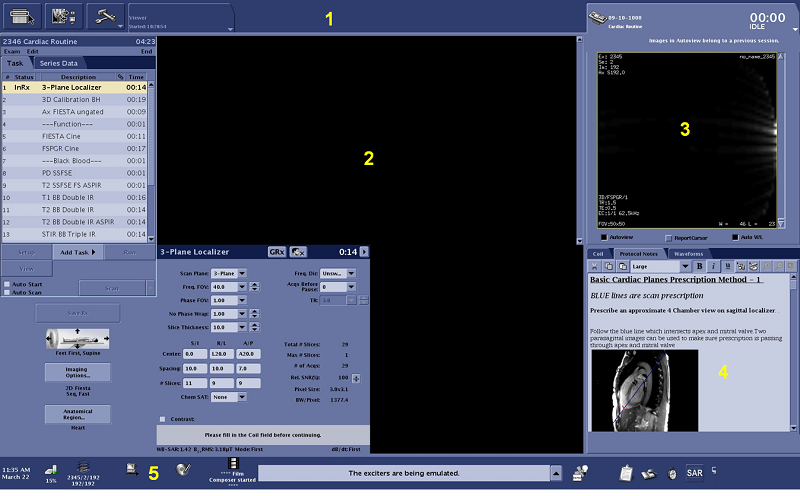This screenshot has height=496, width=800.
Task: Click the worklist manager icon at top left
Action: tap(22, 15)
